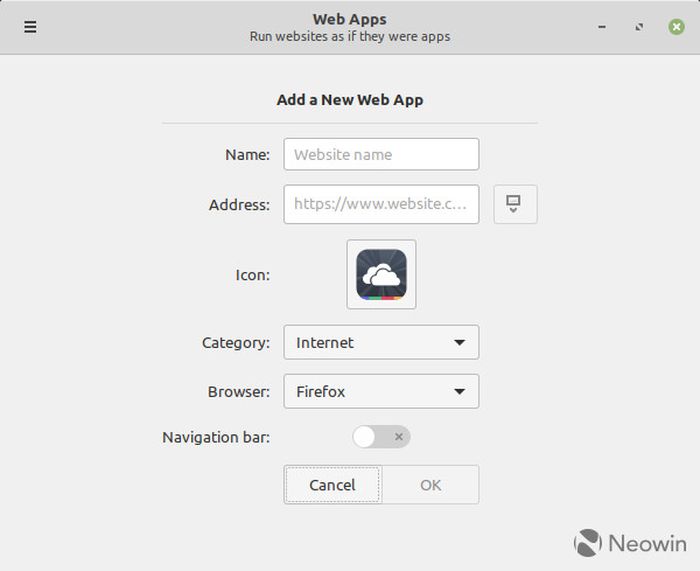The width and height of the screenshot is (700, 571).
Task: Maximize the Web Apps window
Action: pyautogui.click(x=639, y=27)
